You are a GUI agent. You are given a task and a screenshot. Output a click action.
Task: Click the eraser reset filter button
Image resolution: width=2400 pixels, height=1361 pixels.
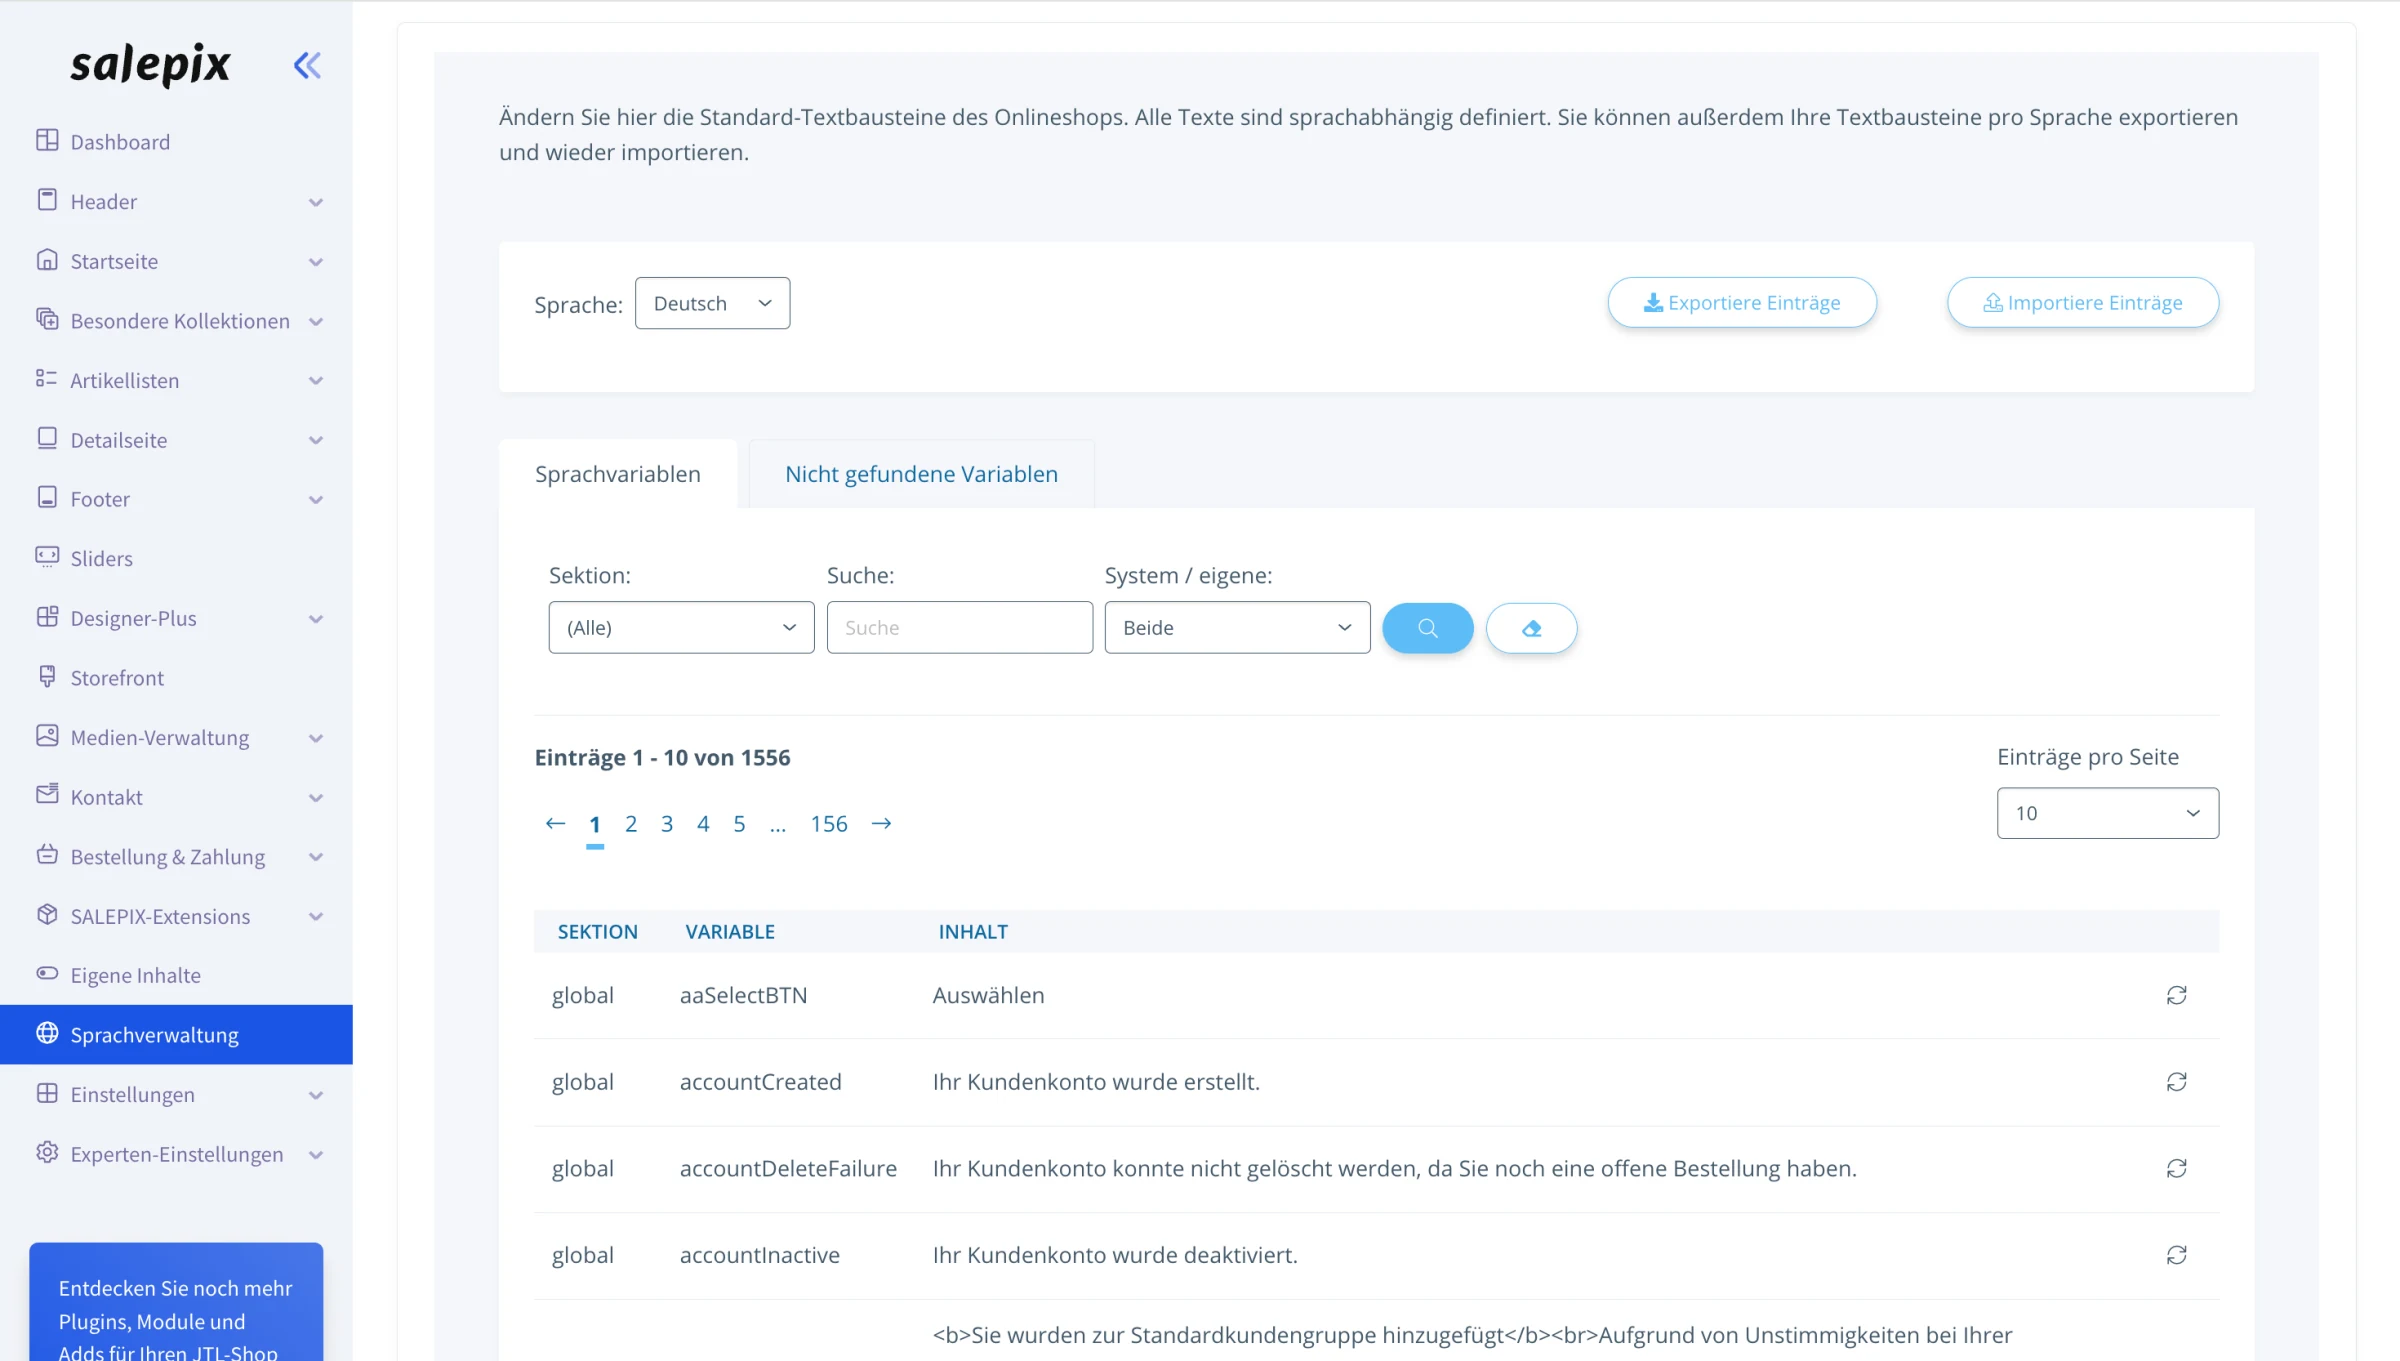click(x=1531, y=628)
